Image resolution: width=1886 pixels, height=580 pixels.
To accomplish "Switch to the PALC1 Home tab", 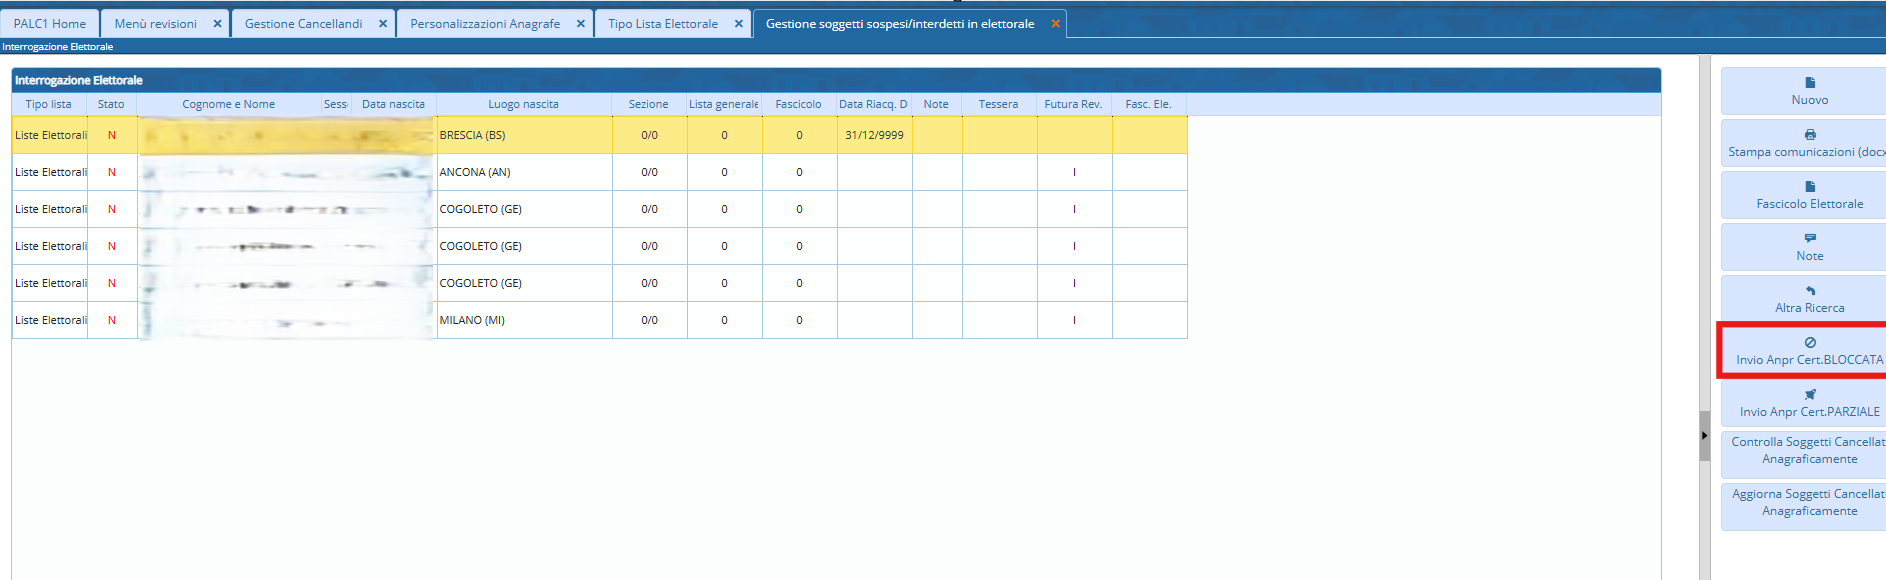I will pos(50,24).
